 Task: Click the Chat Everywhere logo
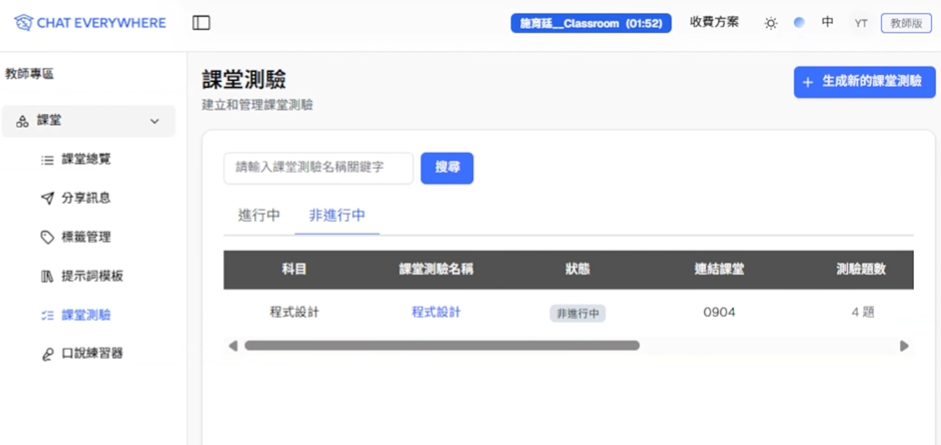tap(90, 23)
